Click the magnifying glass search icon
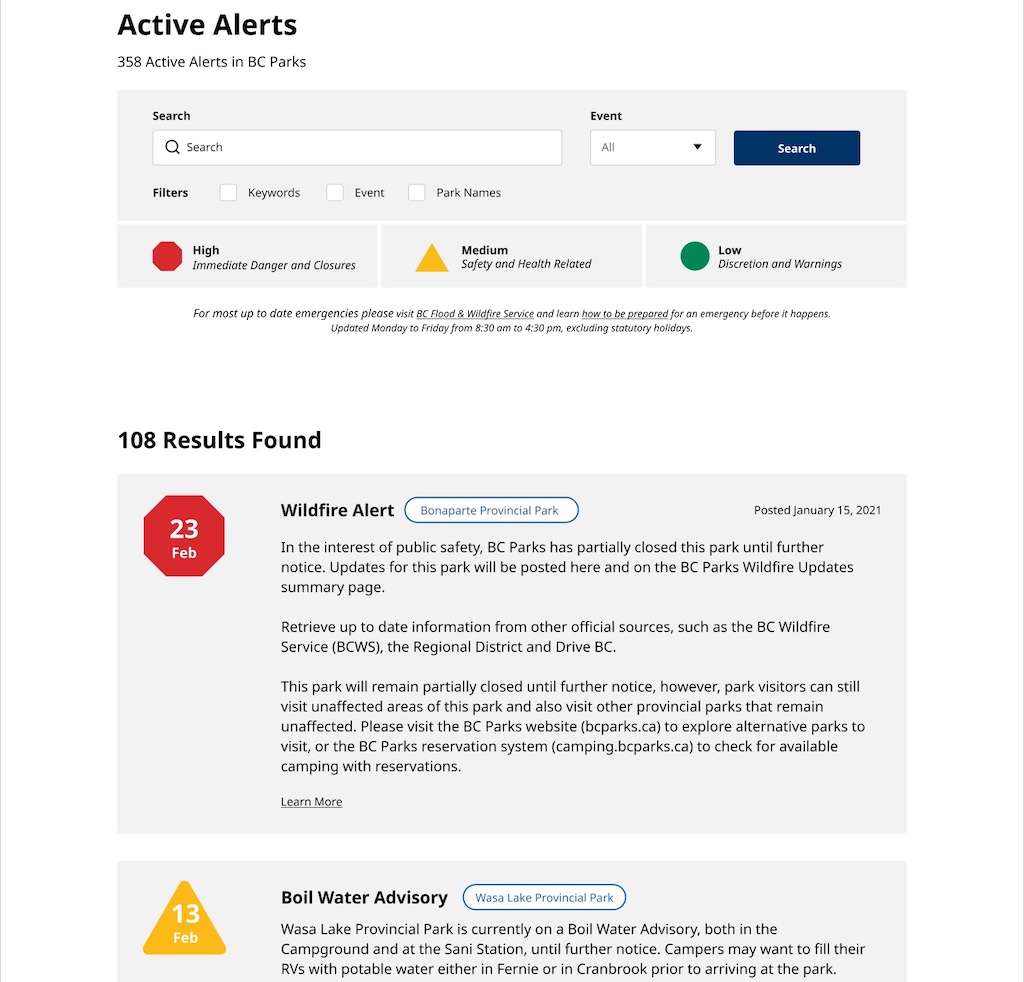The image size is (1024, 982). coord(172,147)
